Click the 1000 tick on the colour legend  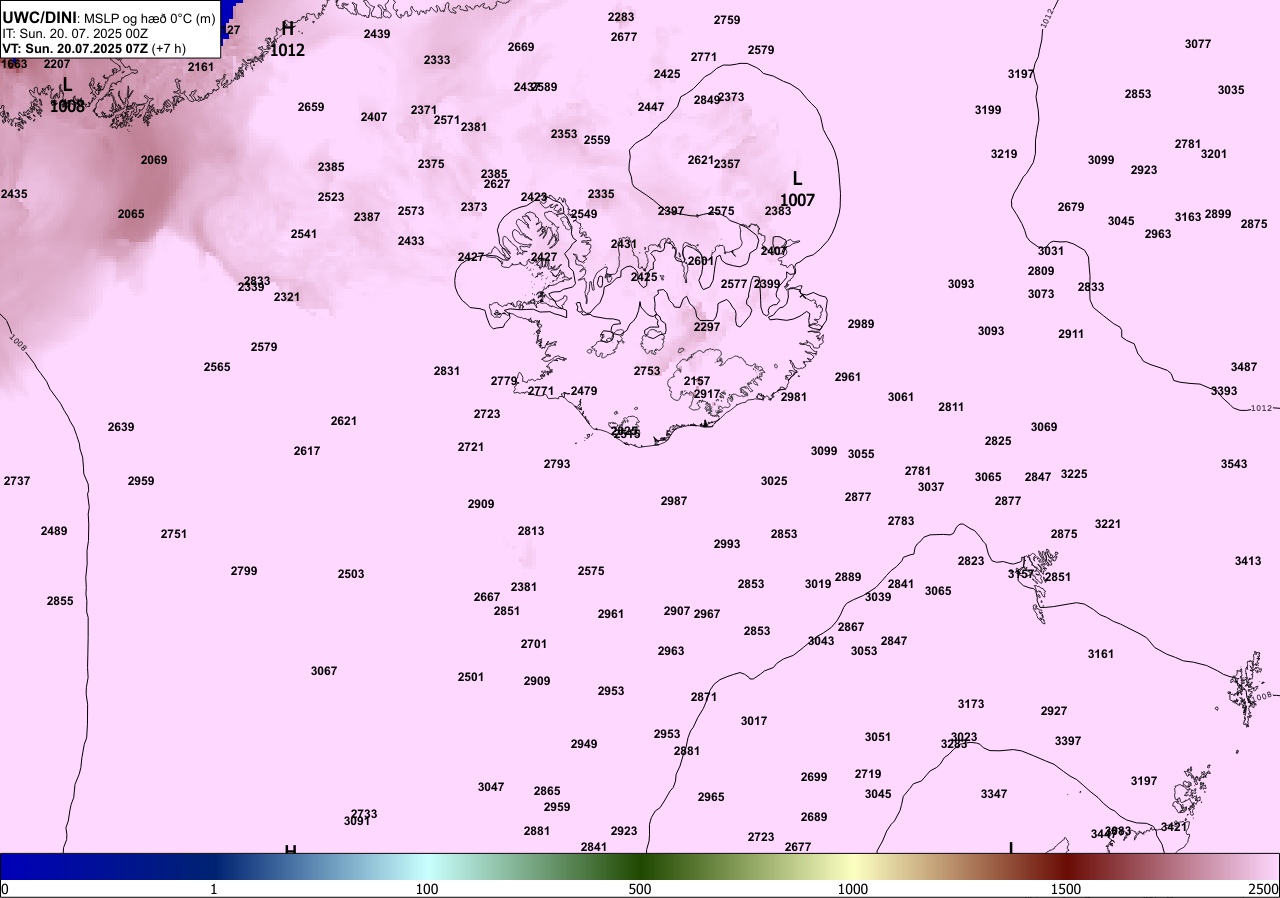tap(853, 889)
